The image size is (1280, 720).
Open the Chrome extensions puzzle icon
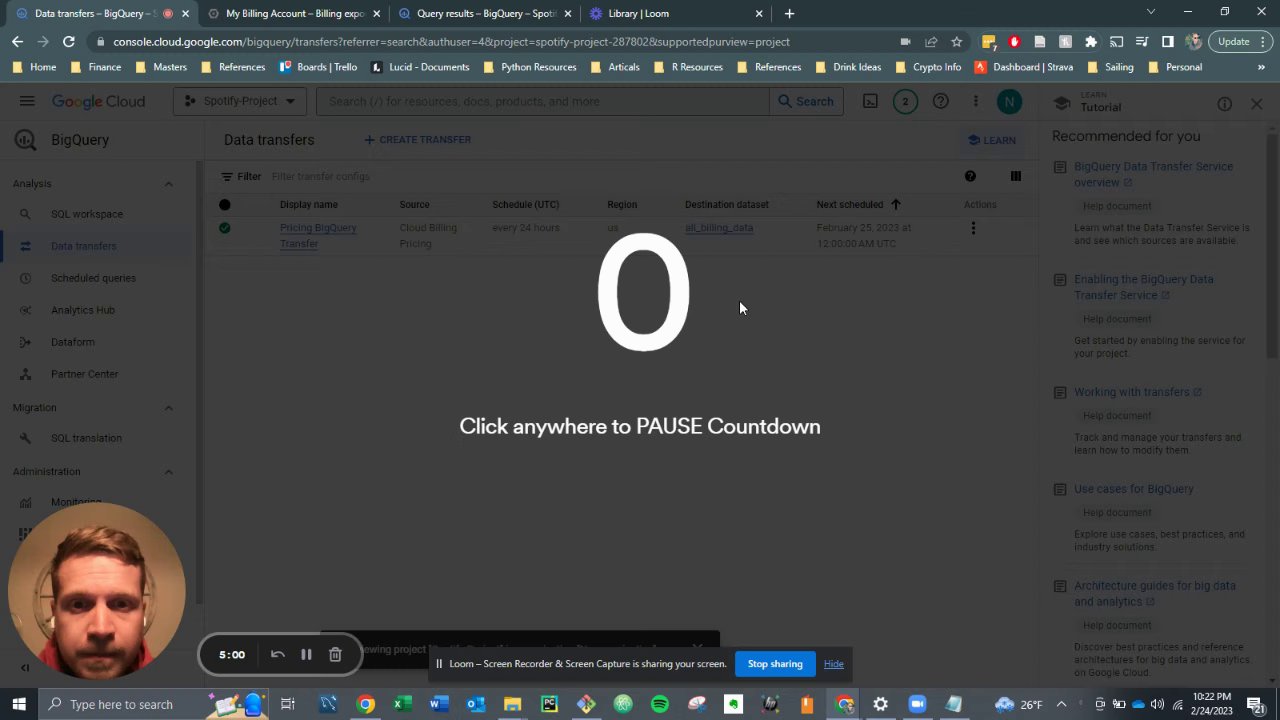[x=1091, y=42]
